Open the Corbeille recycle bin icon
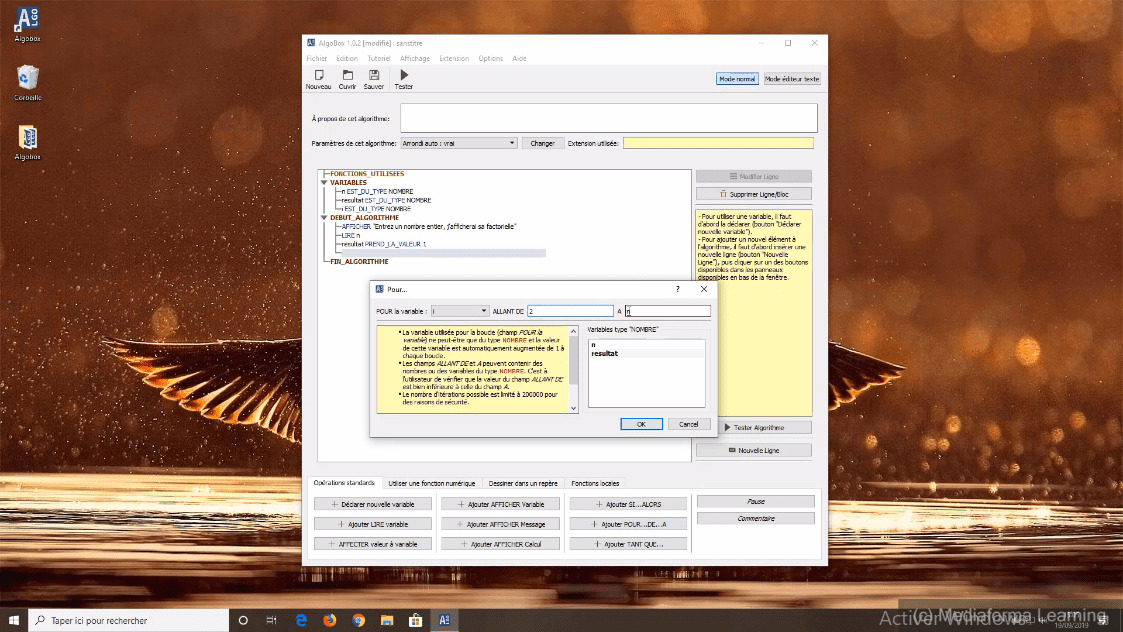1123x632 pixels. (28, 78)
